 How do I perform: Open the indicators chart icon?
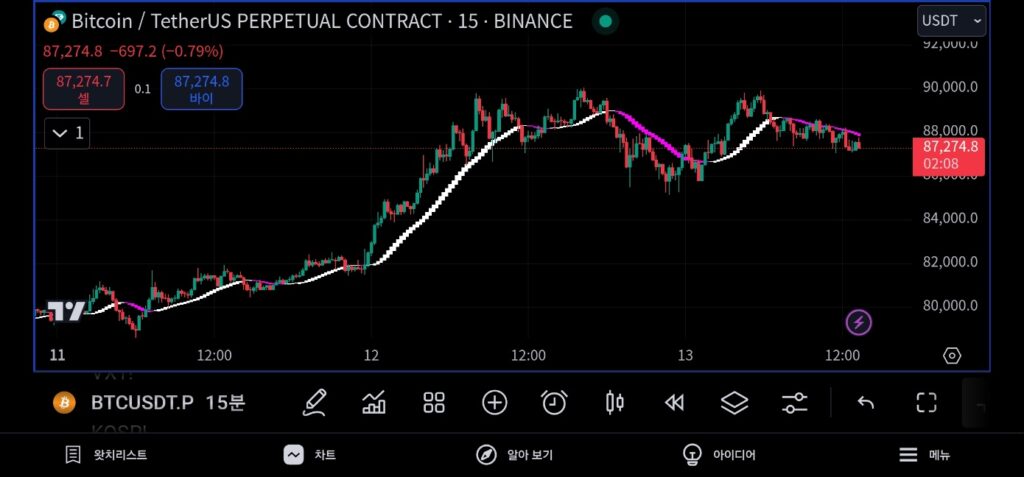pos(374,403)
